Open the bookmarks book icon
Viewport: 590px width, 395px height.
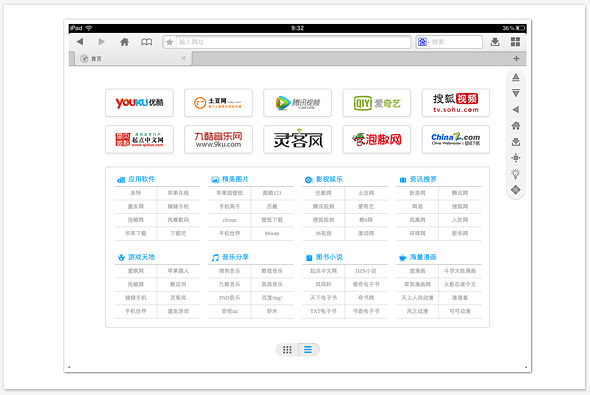[x=146, y=42]
